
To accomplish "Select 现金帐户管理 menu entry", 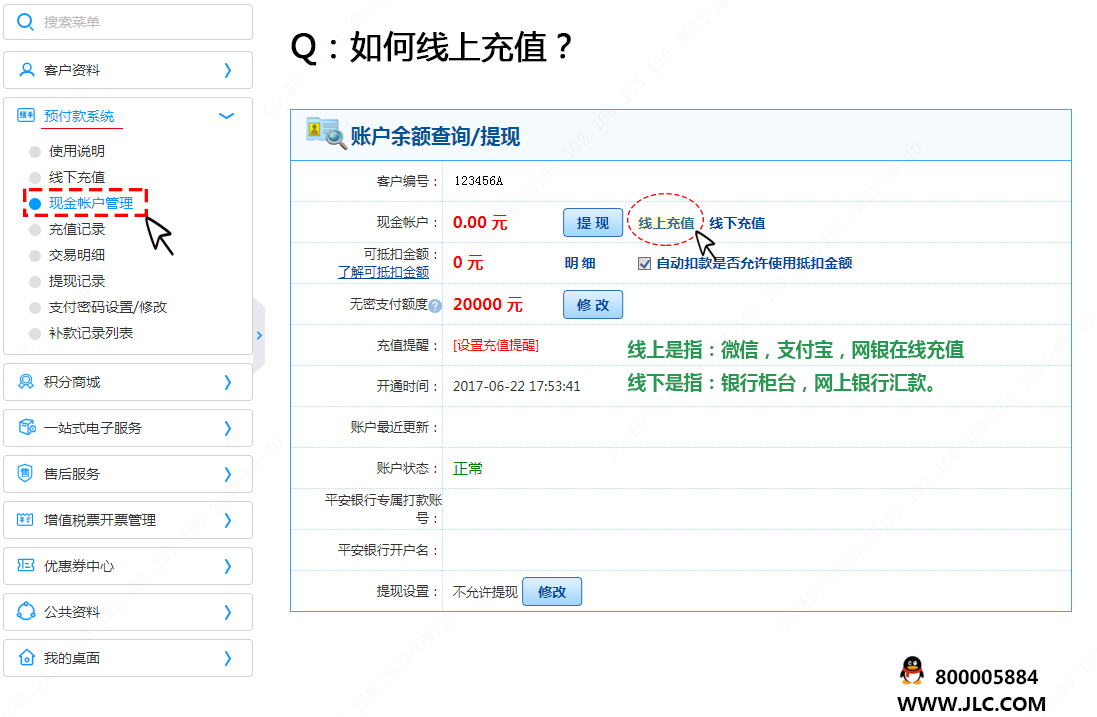I will 90,203.
